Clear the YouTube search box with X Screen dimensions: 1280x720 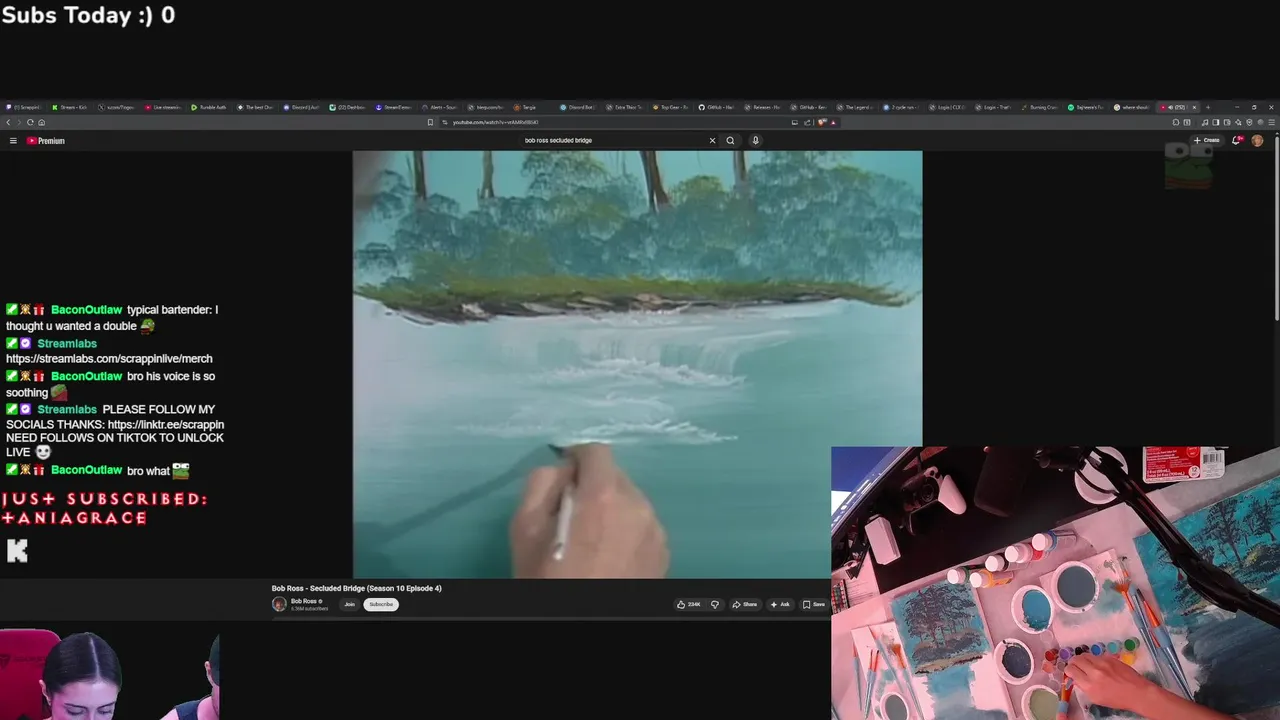(712, 140)
